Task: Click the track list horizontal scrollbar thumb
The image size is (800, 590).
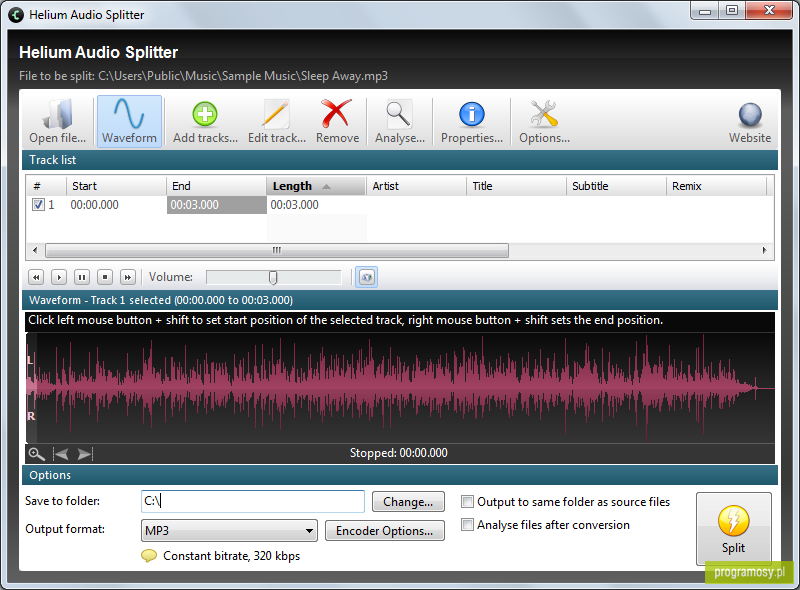Action: [x=277, y=251]
